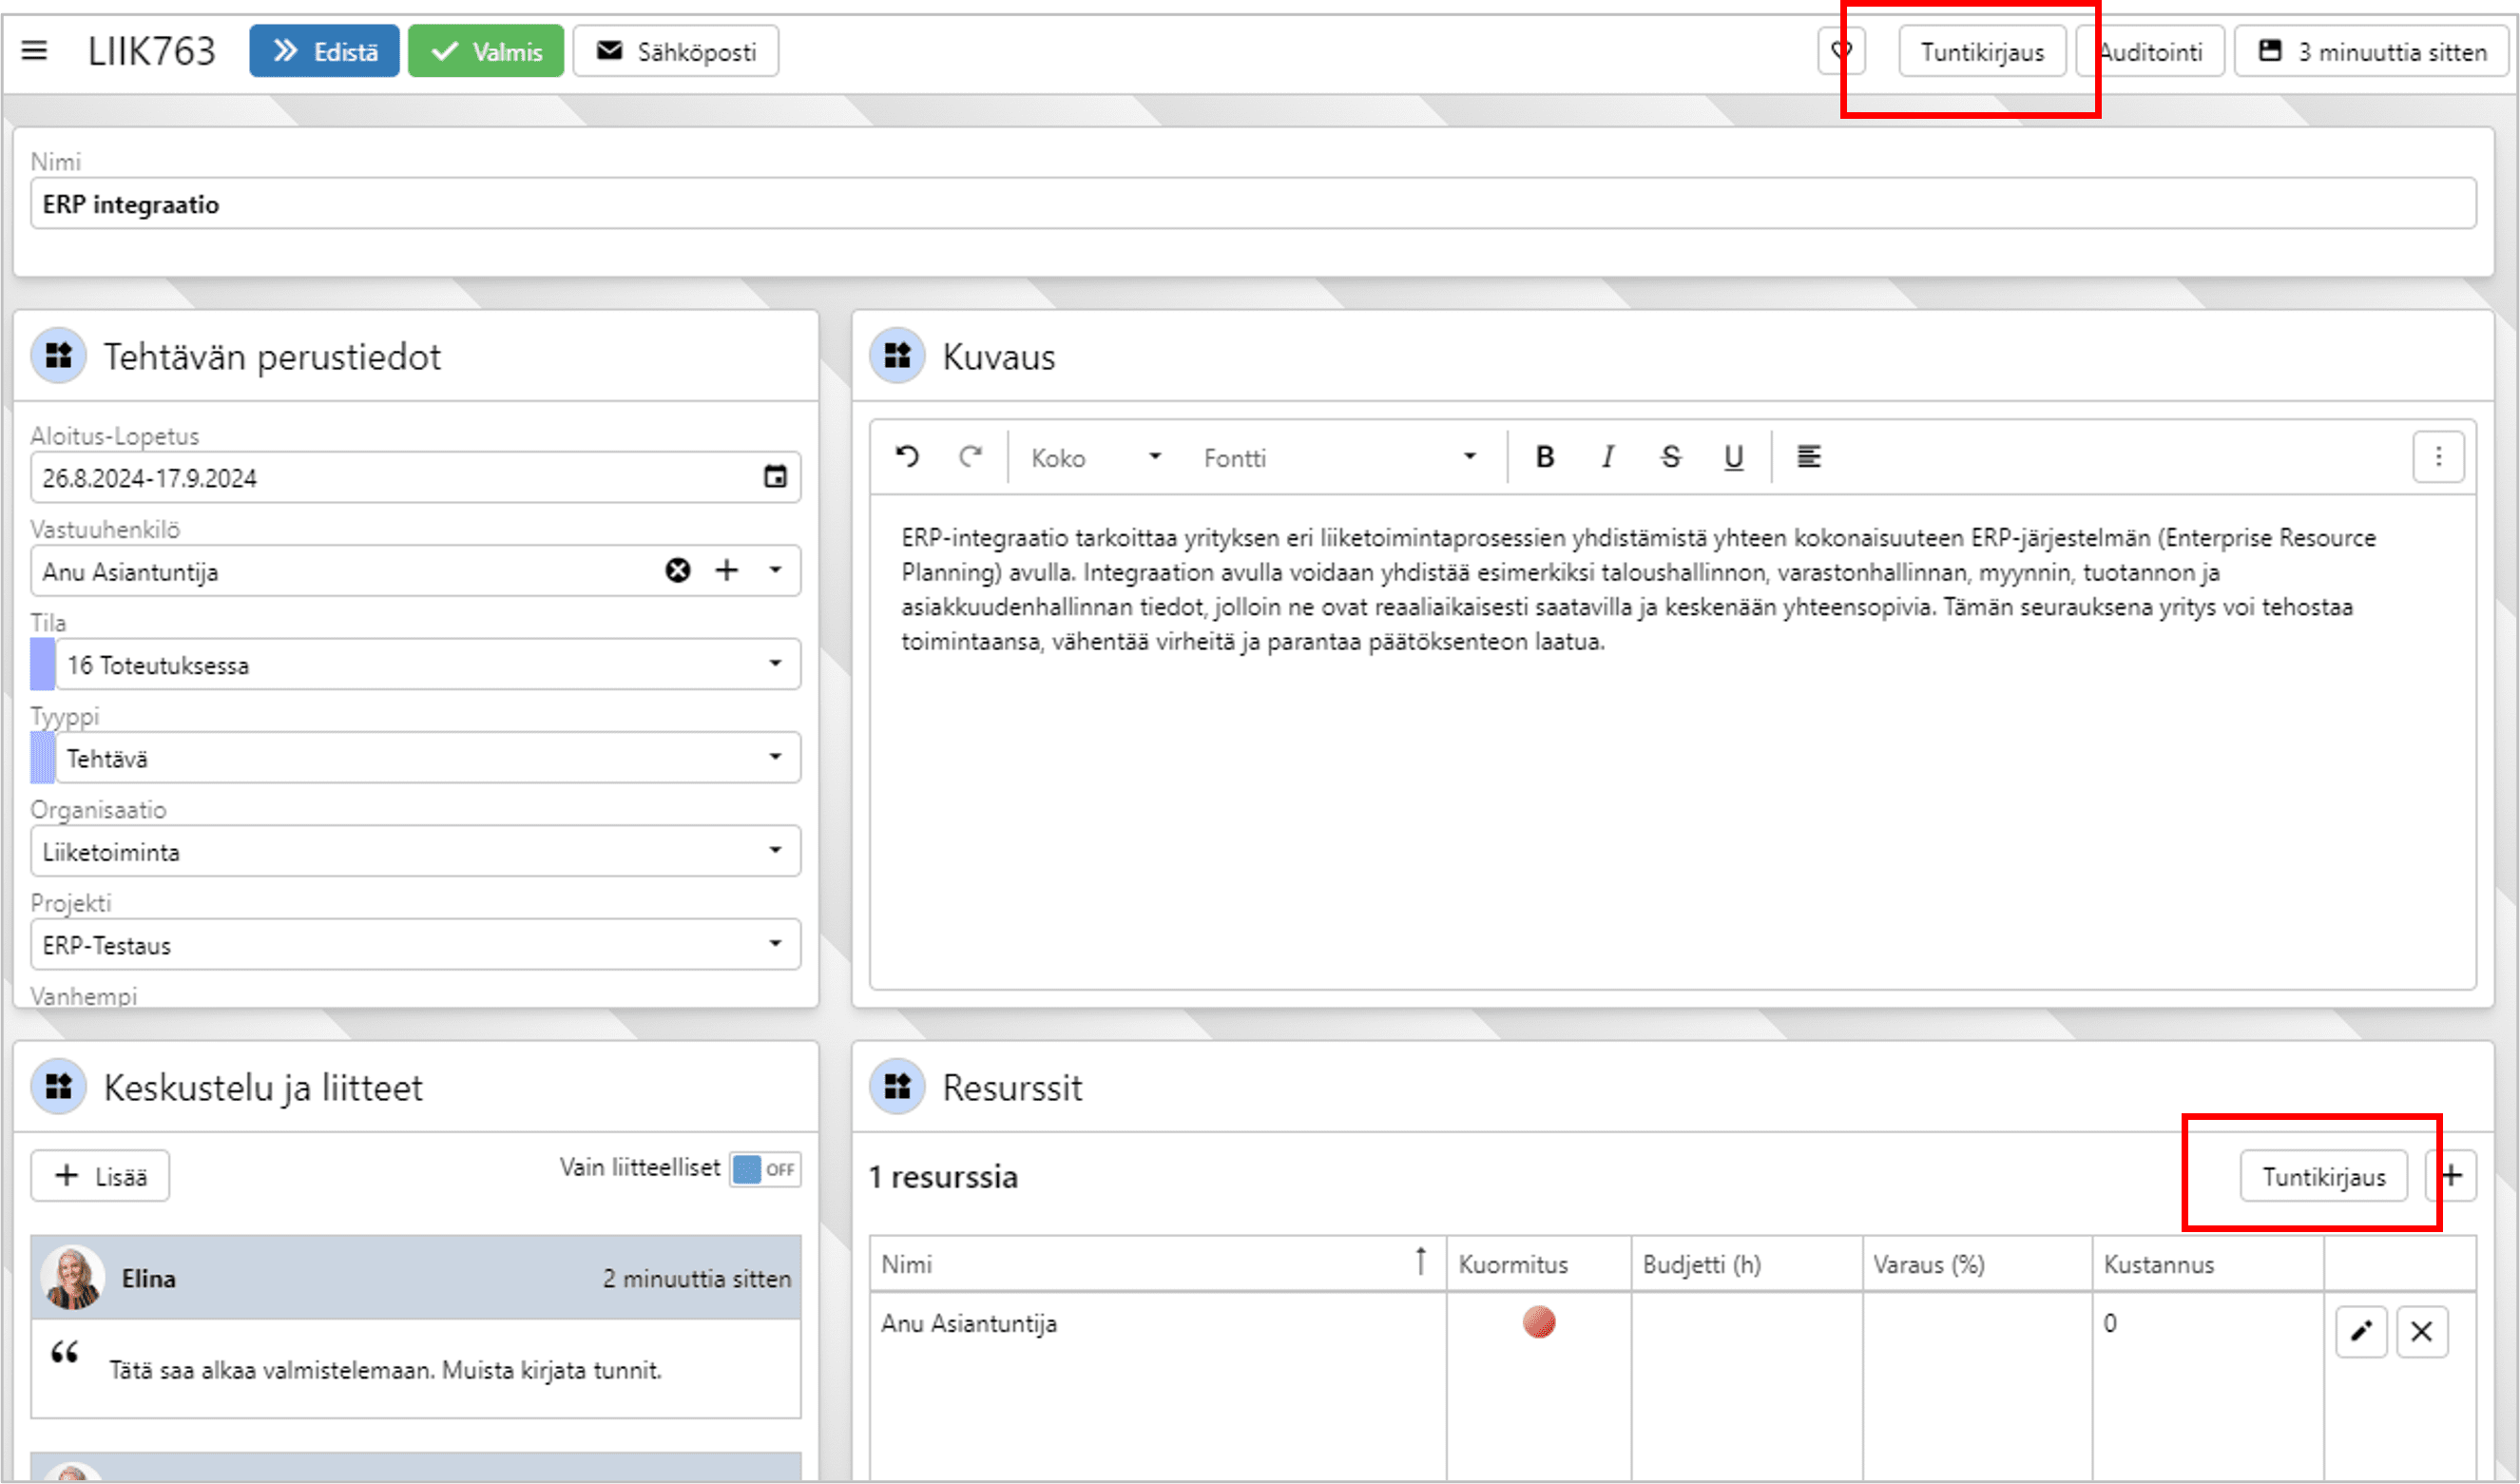
Task: Open Tuntikirjaus in top bar
Action: tap(1981, 52)
